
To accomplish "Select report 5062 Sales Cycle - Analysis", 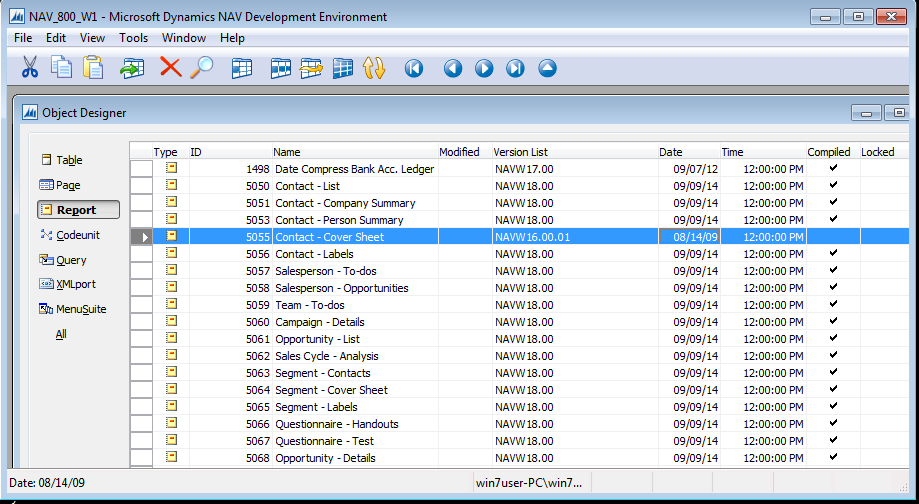I will tap(326, 356).
